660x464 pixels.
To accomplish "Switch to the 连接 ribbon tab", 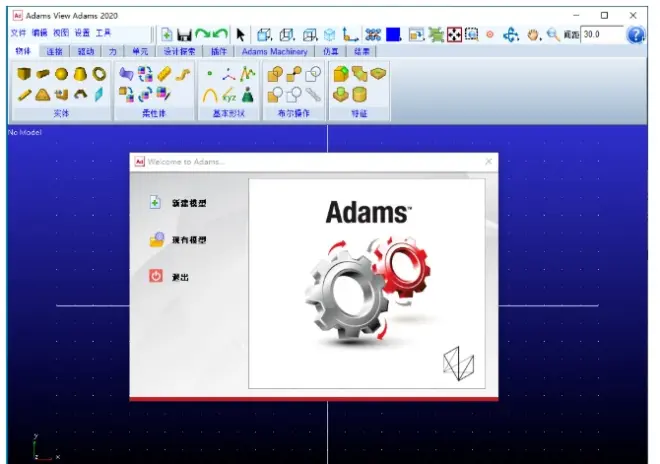I will coord(54,51).
